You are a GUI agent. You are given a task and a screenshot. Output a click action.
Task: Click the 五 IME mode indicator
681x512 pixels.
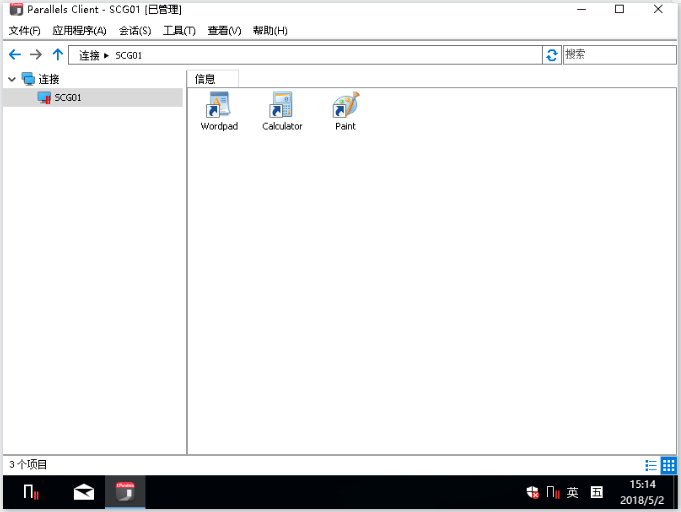(x=596, y=492)
